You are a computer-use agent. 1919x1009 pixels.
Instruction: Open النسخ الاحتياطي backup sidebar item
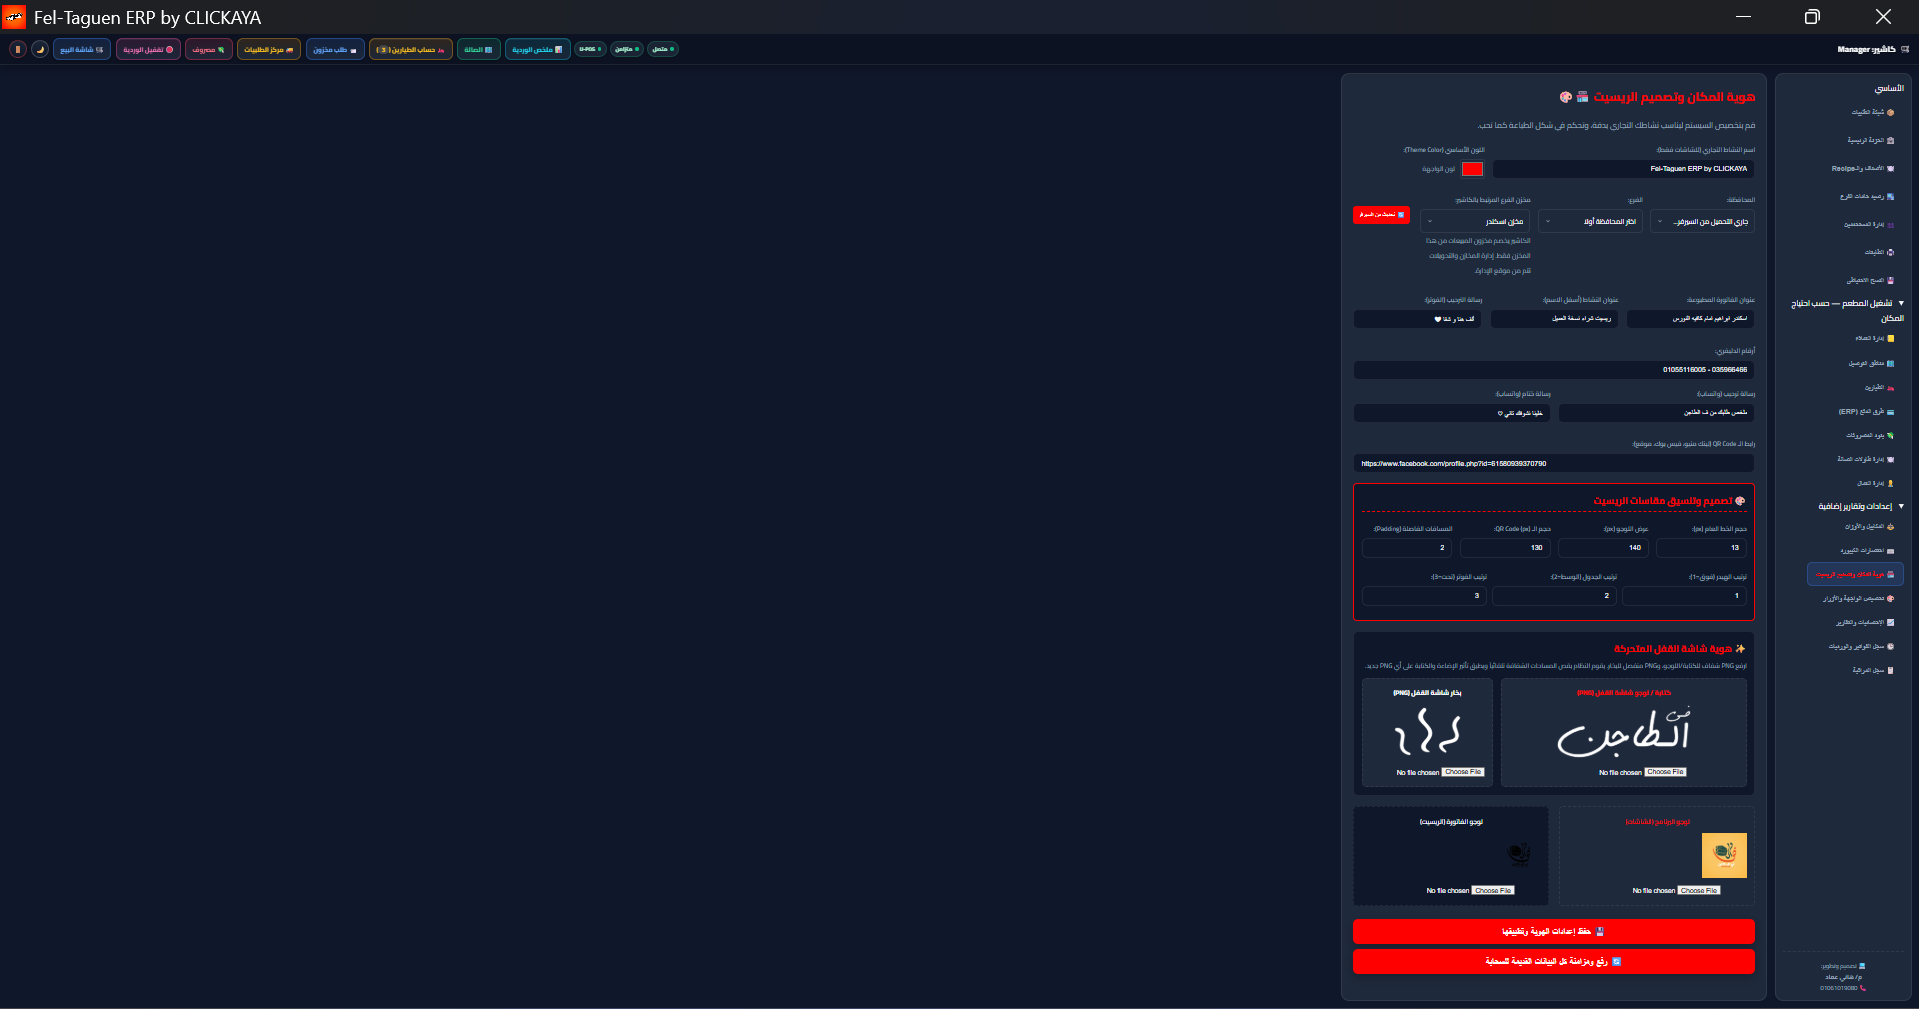(1869, 280)
